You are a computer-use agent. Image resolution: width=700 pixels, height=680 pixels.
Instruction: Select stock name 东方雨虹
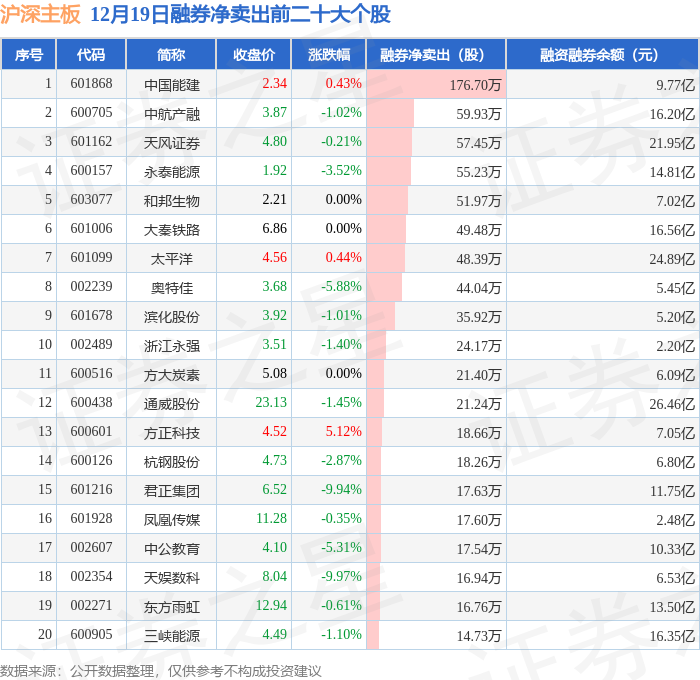(x=172, y=607)
